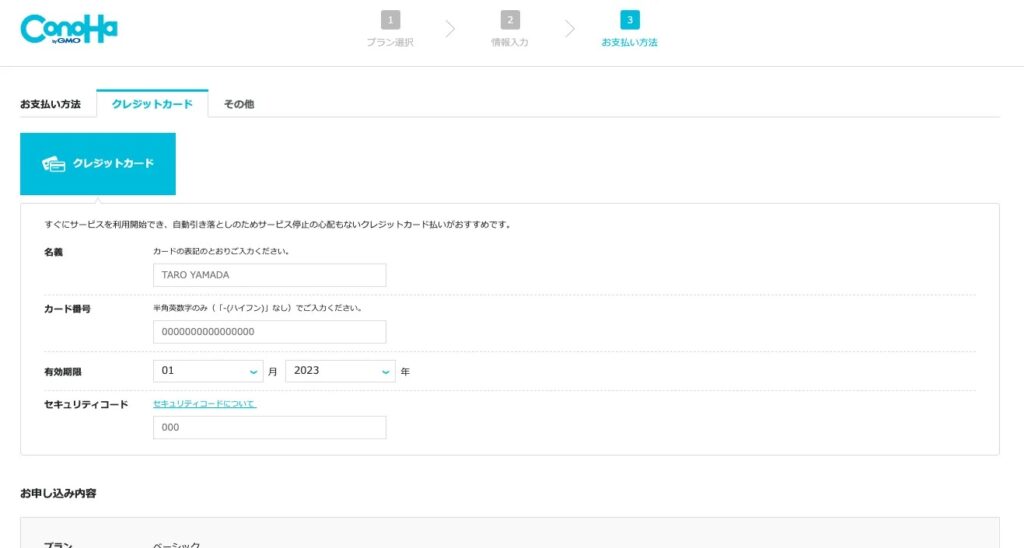Switch to the その他 tab
The height and width of the screenshot is (548, 1024).
pos(238,104)
